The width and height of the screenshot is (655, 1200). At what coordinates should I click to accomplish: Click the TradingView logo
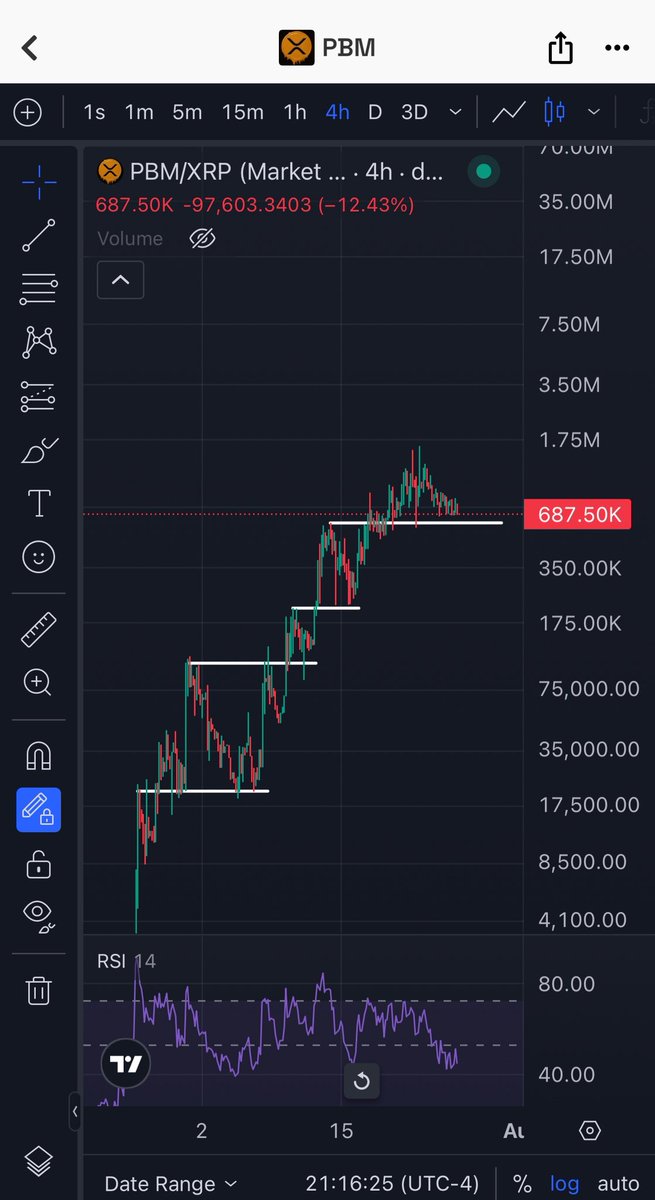click(x=125, y=1064)
